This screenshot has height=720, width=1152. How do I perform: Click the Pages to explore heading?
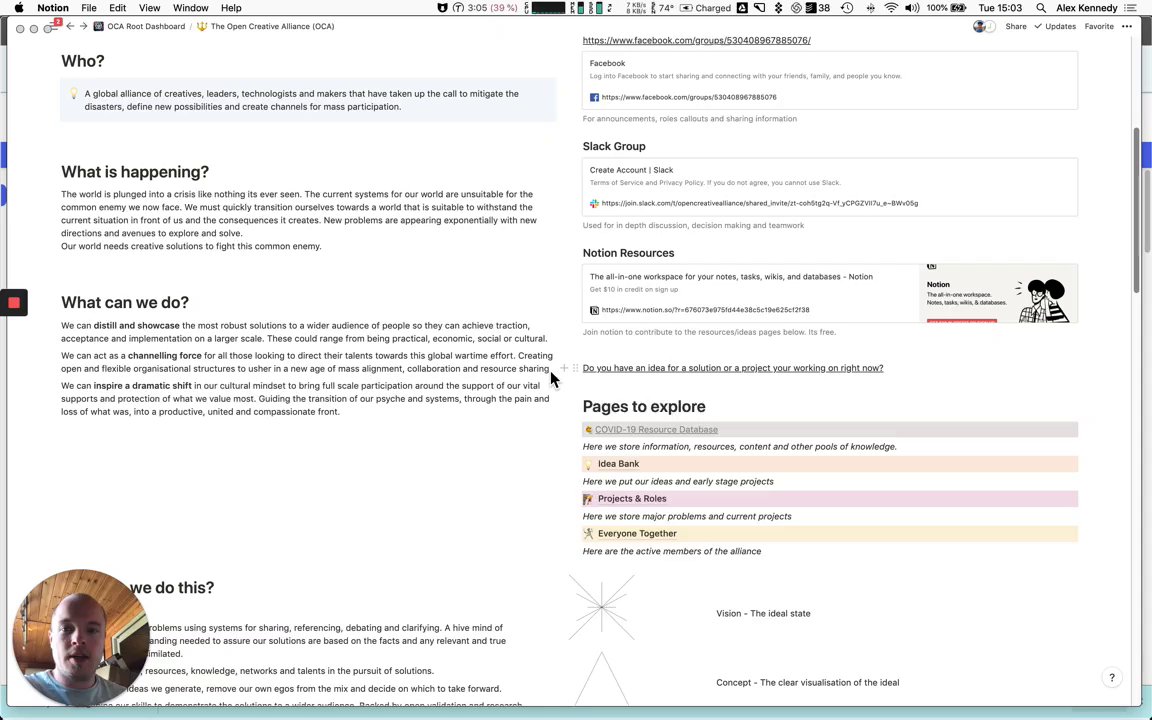[644, 406]
